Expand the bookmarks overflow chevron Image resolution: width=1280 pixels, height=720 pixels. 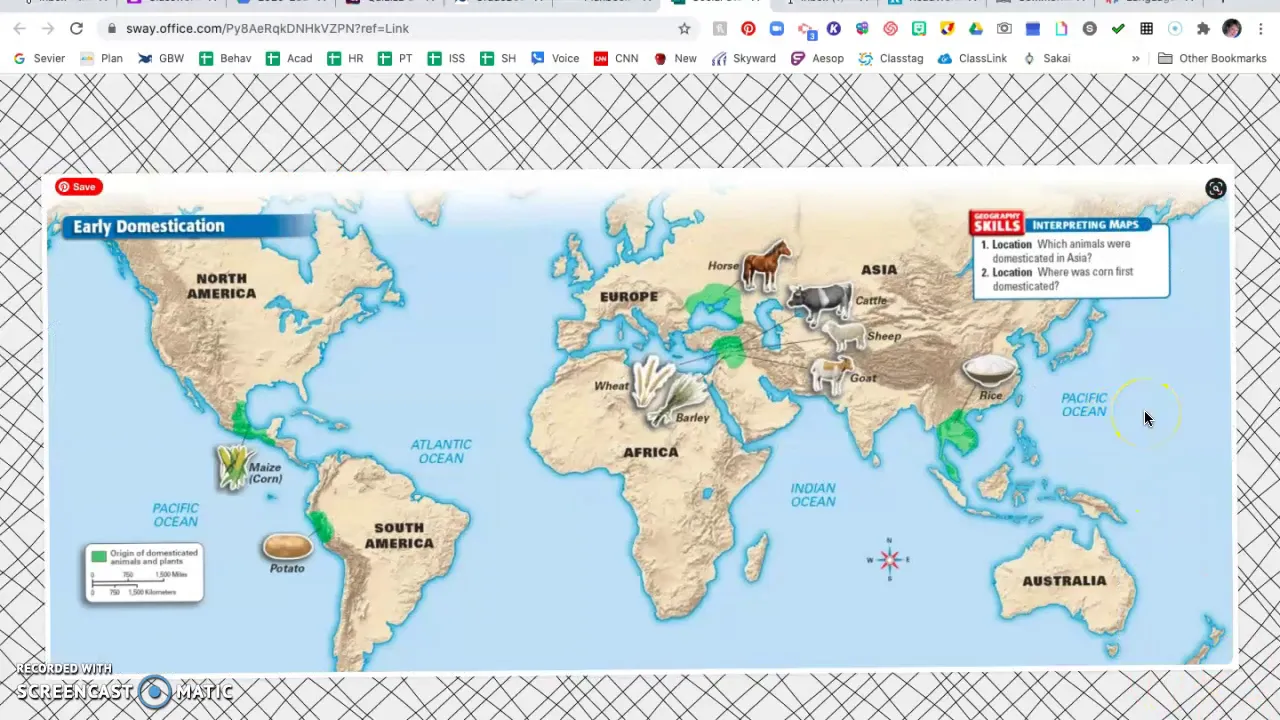point(1135,58)
